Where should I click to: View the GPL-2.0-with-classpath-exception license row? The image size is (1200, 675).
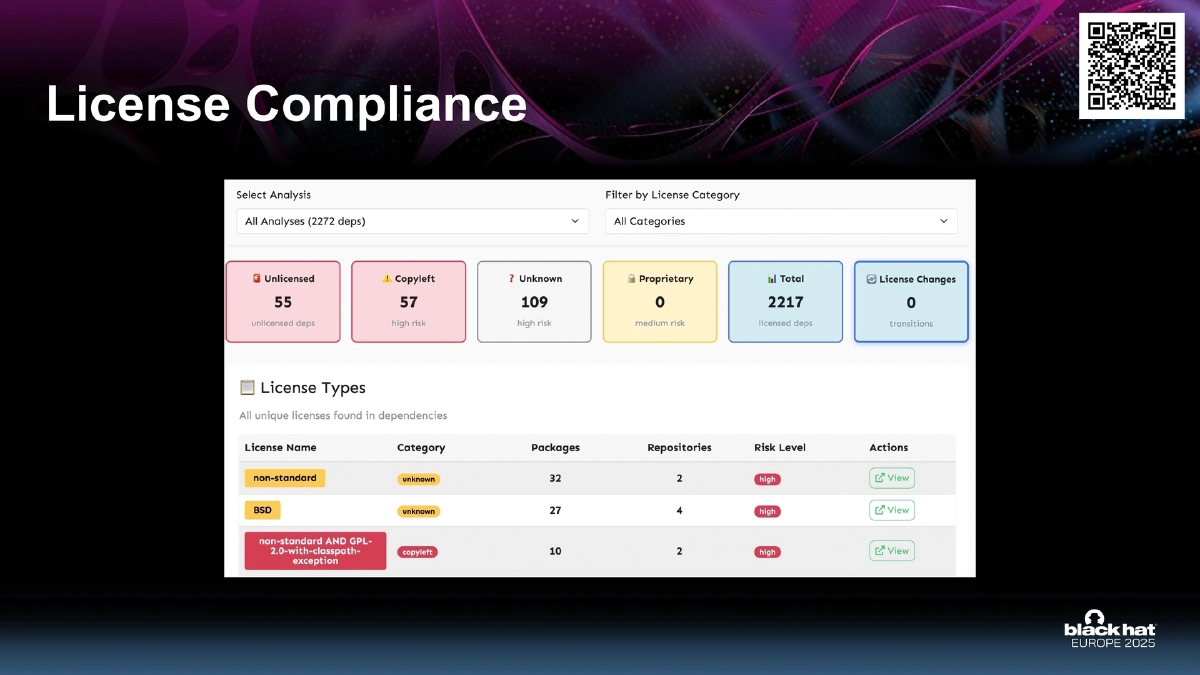pyautogui.click(x=891, y=550)
